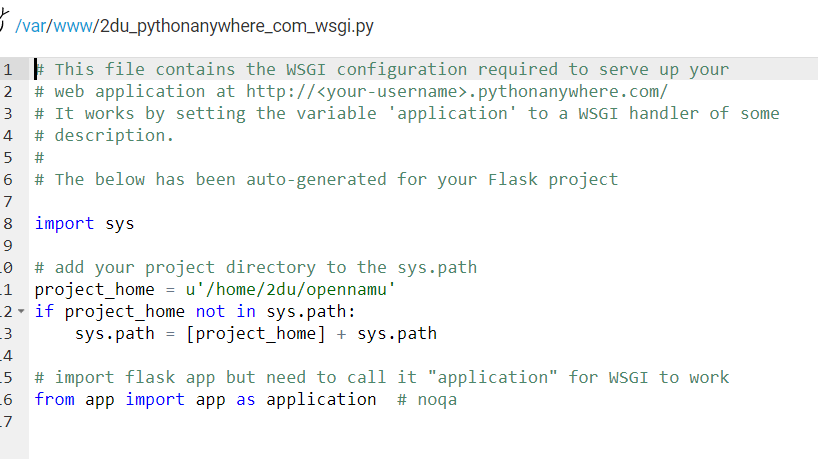Image resolution: width=818 pixels, height=459 pixels.
Task: Click the 'not in' keyword on the if line
Action: (225, 312)
